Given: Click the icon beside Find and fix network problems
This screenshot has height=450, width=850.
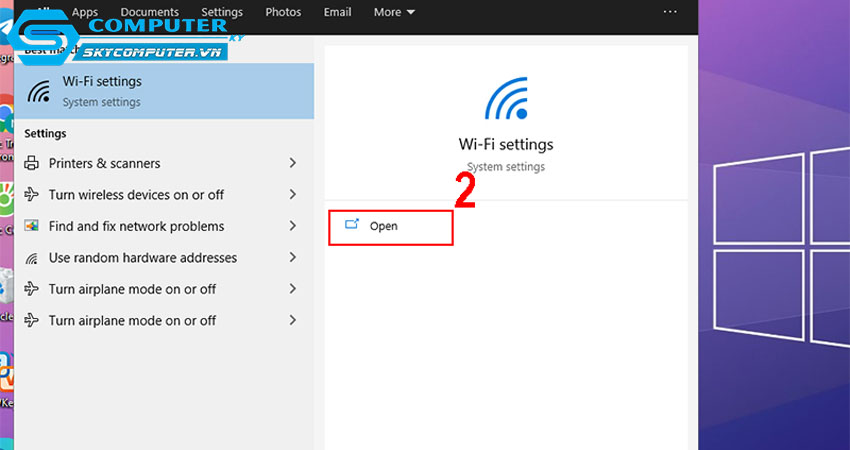Looking at the screenshot, I should click(31, 226).
